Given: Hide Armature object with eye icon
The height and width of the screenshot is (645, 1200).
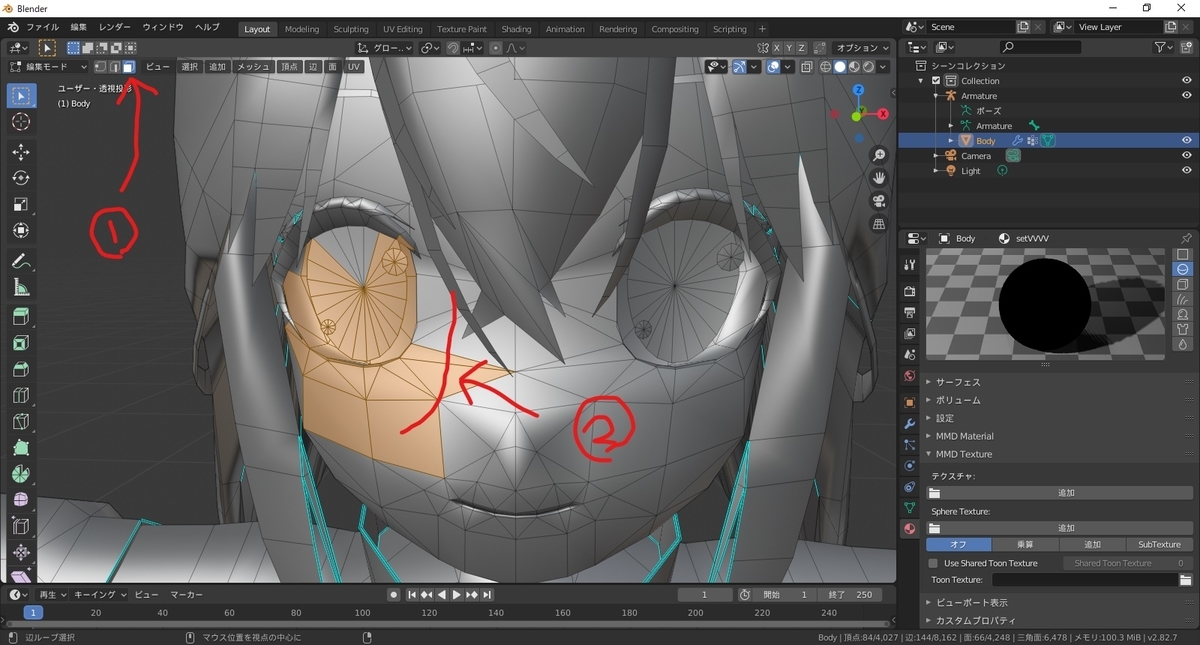Looking at the screenshot, I should click(x=1187, y=96).
